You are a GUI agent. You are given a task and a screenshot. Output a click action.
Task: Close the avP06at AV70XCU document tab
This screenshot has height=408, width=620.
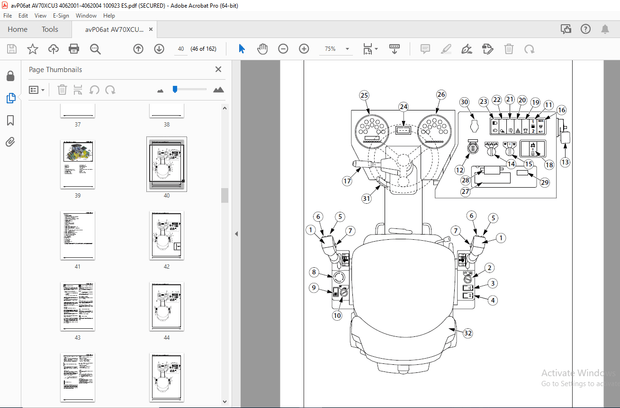click(151, 29)
